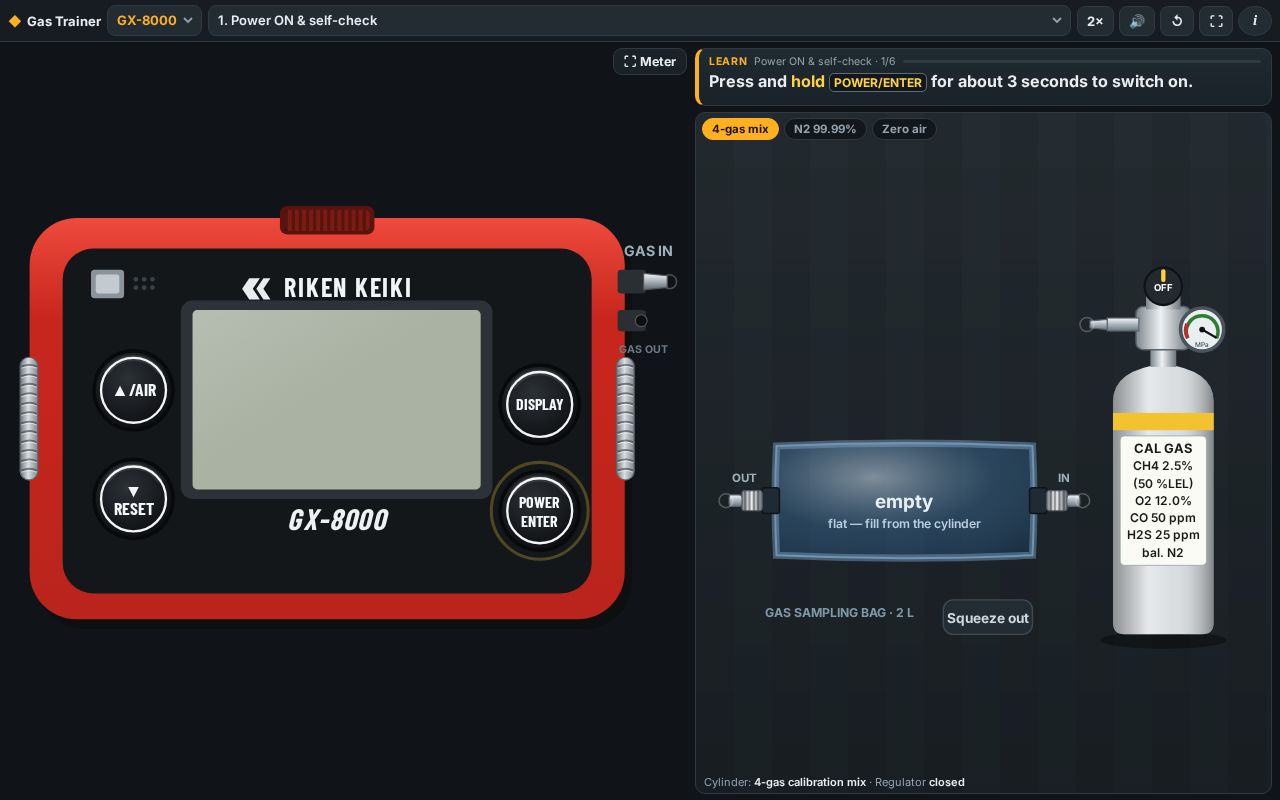Open the GX-8000 model dropdown

coord(154,20)
